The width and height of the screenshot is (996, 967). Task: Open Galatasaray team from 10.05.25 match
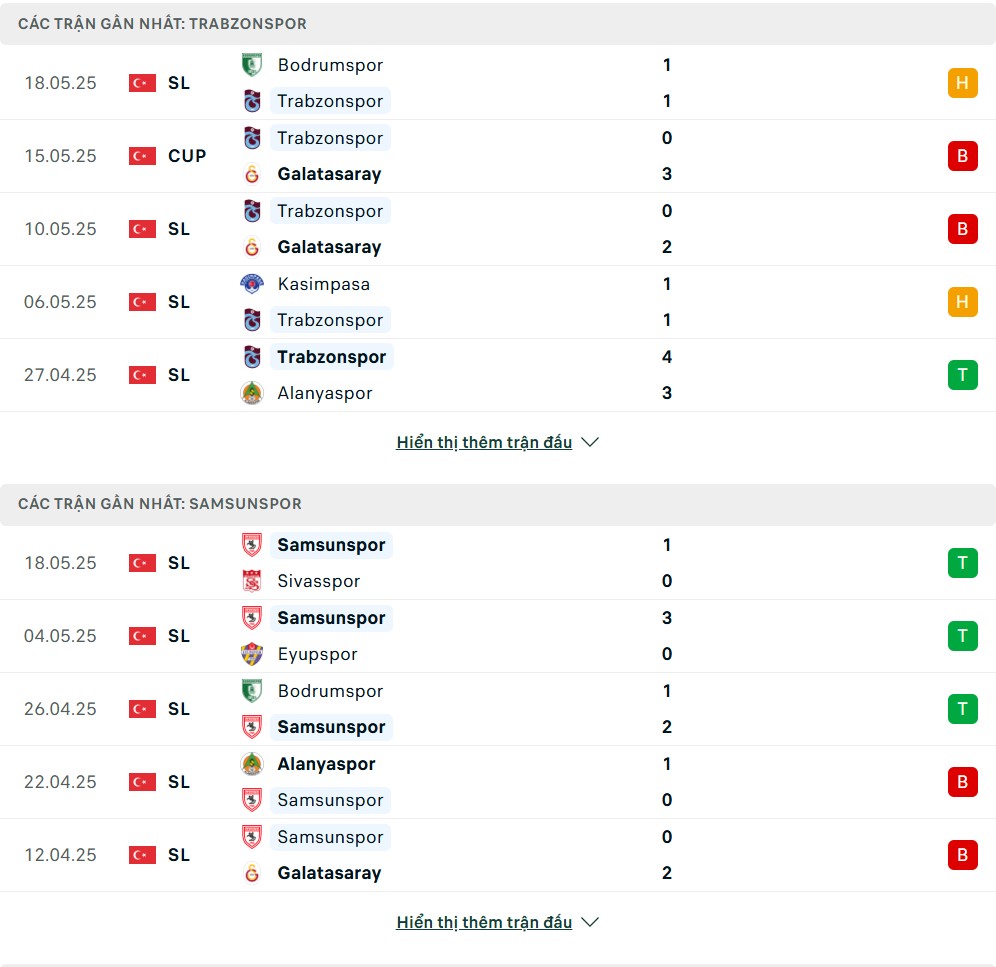pos(329,247)
